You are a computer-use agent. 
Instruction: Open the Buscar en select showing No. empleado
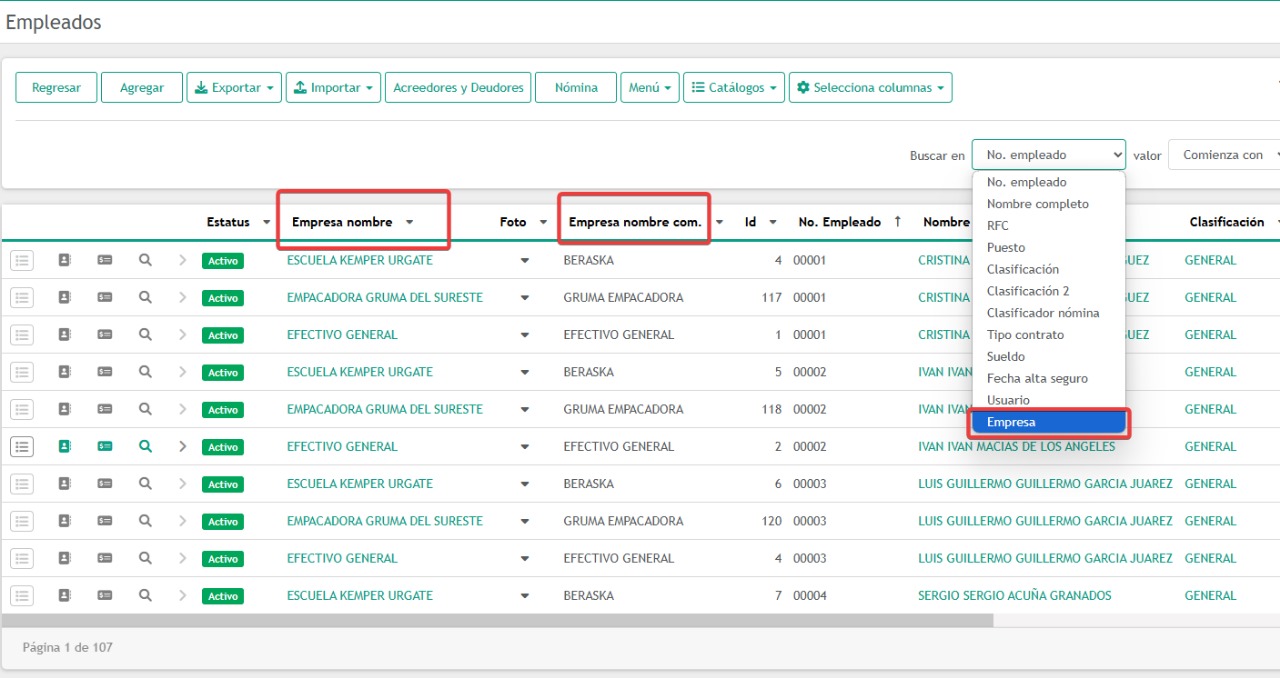coord(1049,155)
